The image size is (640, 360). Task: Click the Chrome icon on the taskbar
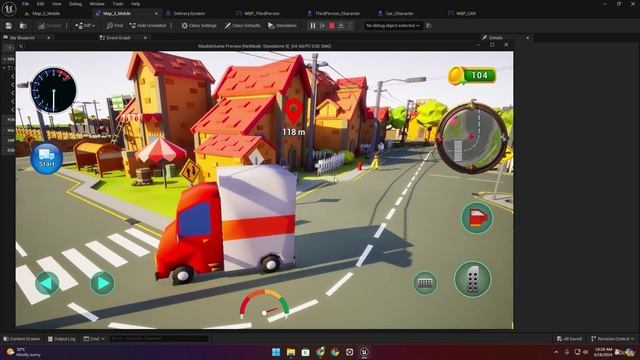(335, 352)
